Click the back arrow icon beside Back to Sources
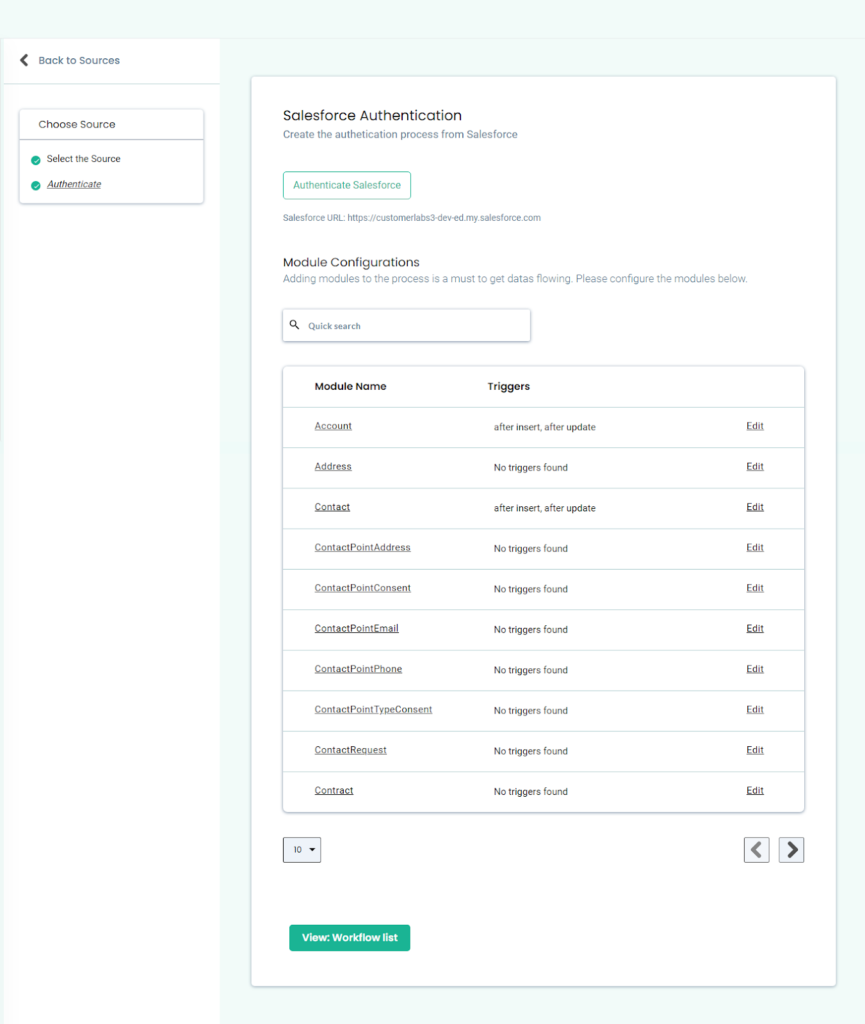The width and height of the screenshot is (865, 1024). tap(24, 60)
